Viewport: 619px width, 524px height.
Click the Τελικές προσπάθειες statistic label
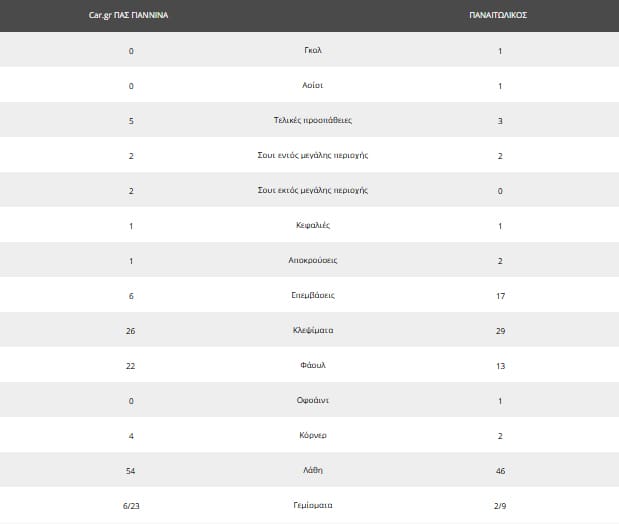tap(313, 121)
